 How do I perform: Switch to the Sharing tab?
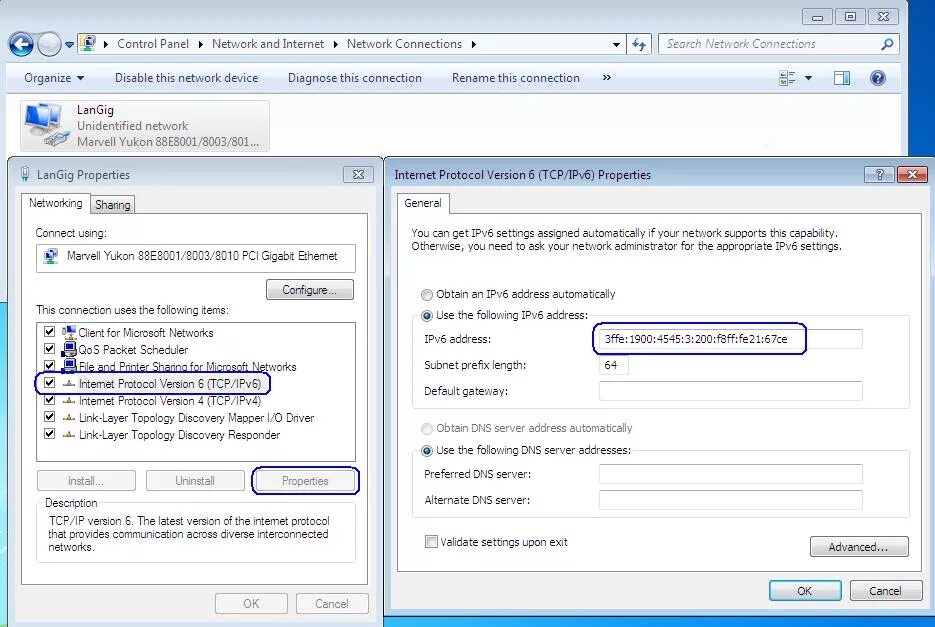pos(112,205)
